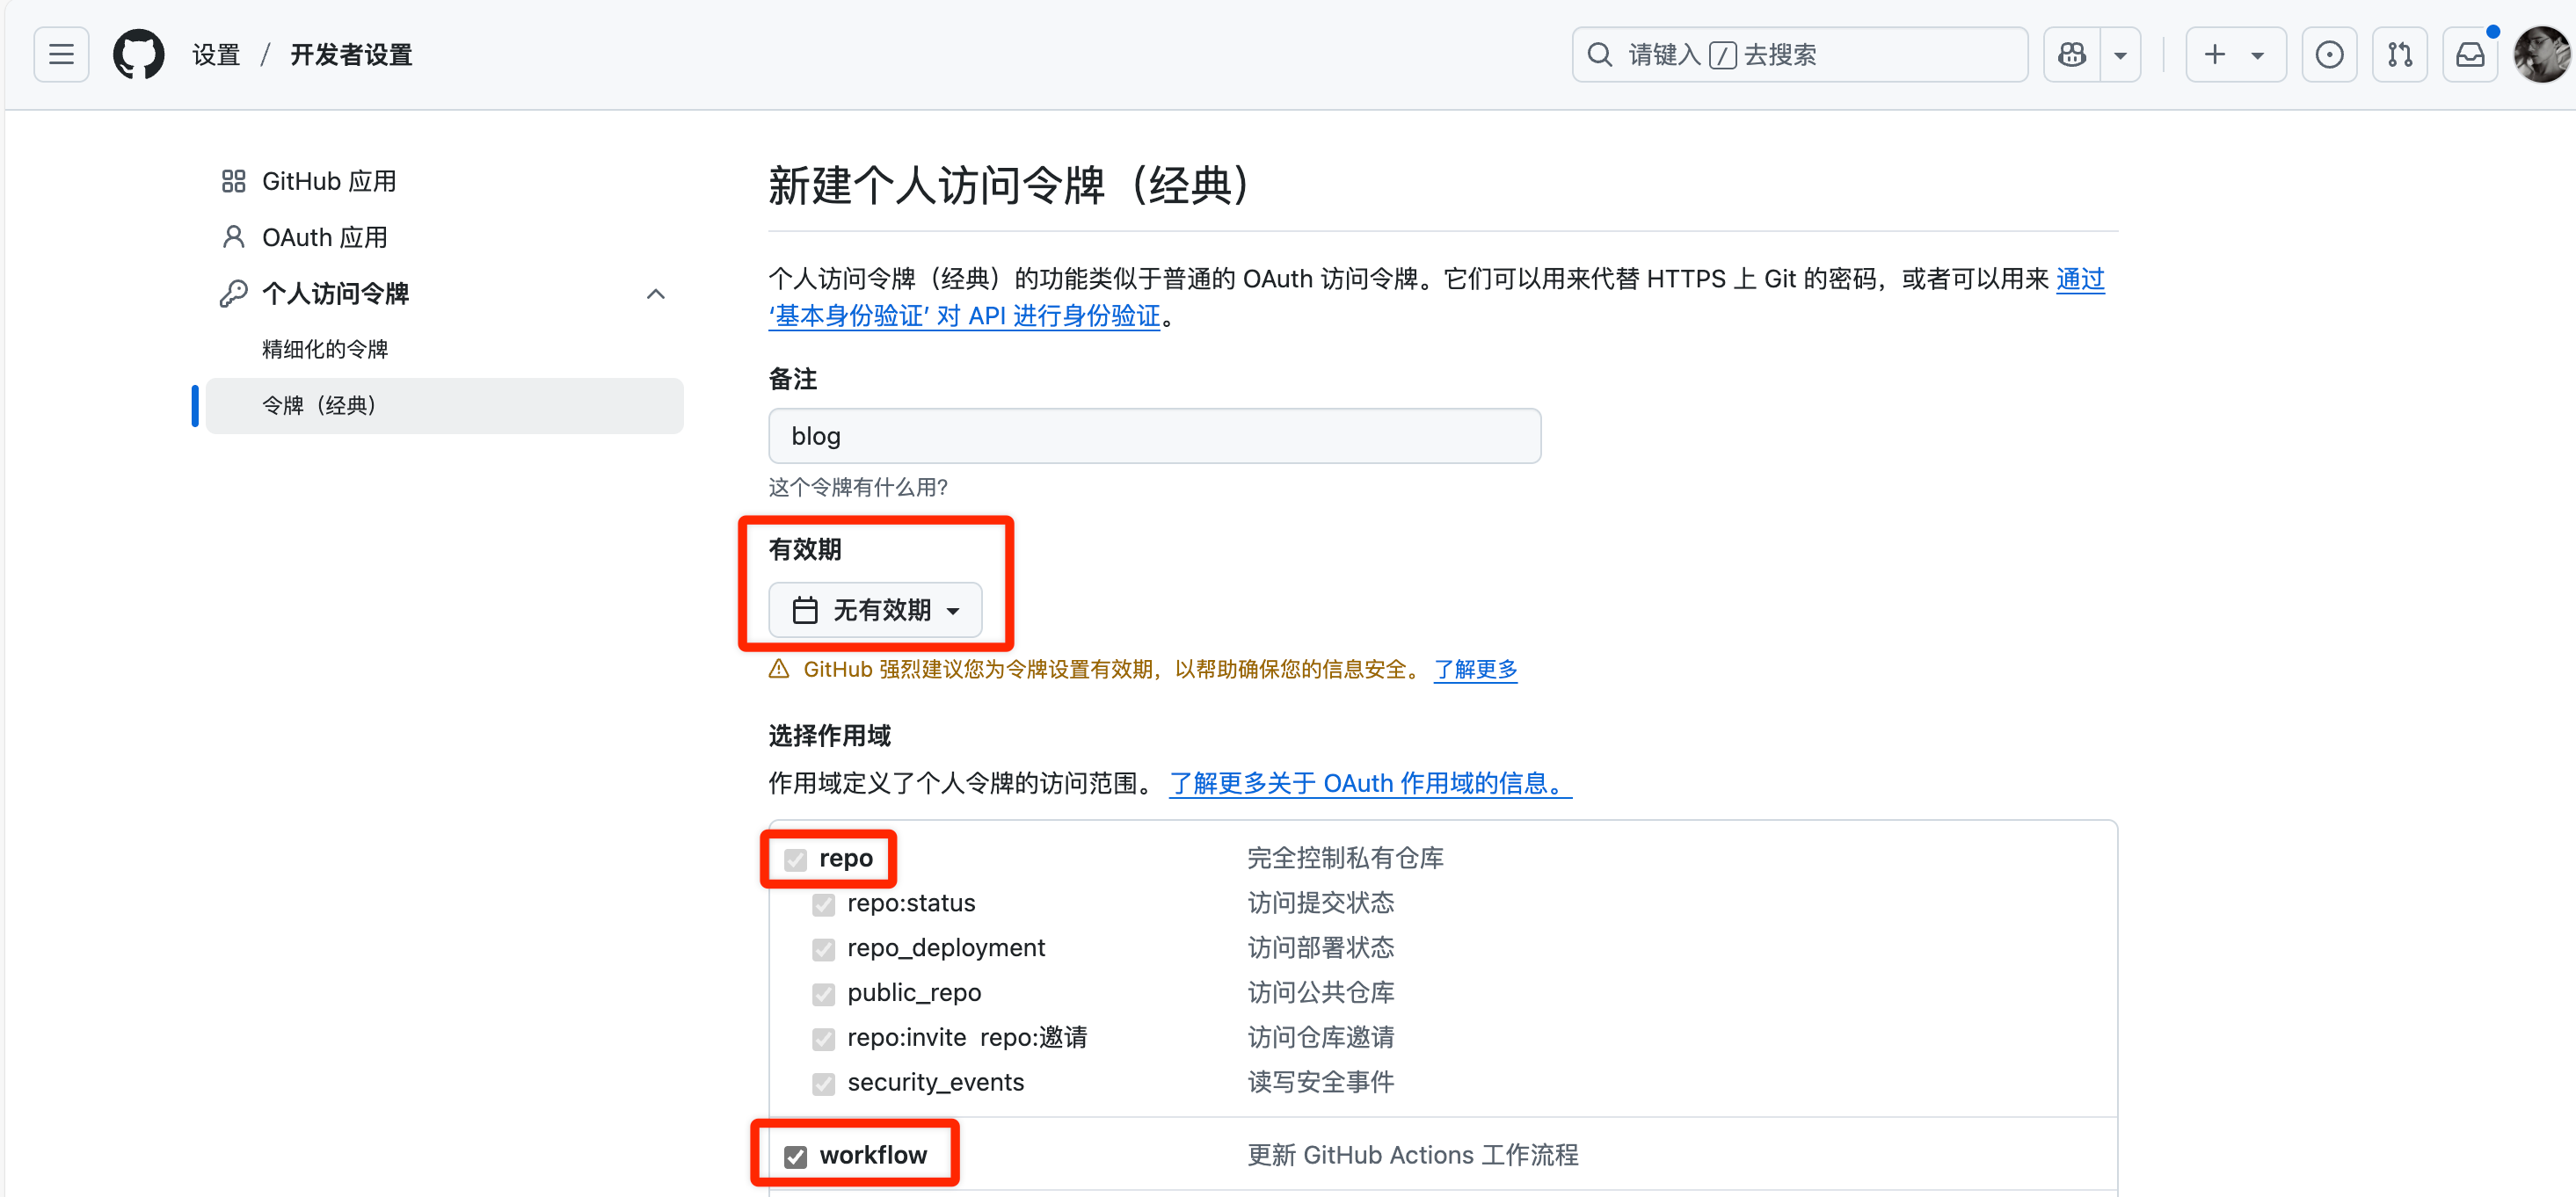The image size is (2576, 1197).
Task: Uncheck the workflow scope checkbox
Action: coord(795,1156)
